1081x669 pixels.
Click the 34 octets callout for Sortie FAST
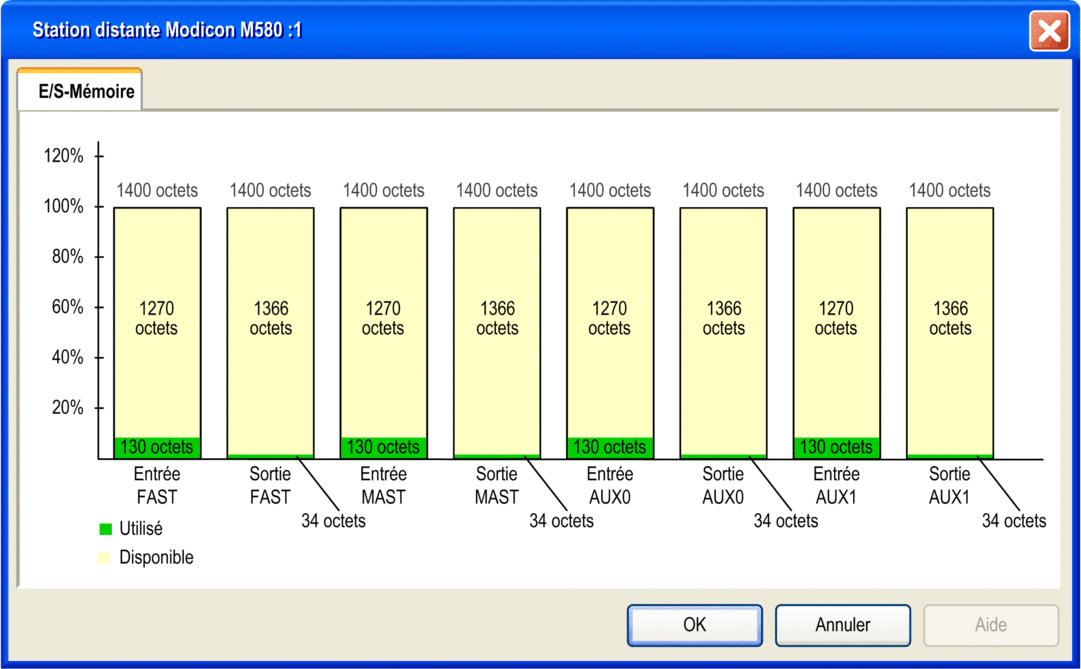pyautogui.click(x=334, y=521)
